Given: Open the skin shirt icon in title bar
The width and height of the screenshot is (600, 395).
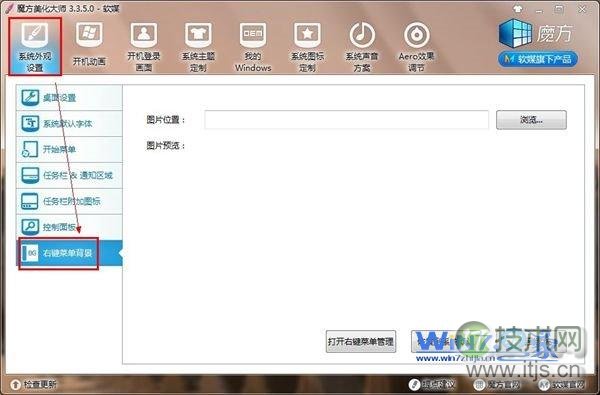Looking at the screenshot, I should pos(518,9).
